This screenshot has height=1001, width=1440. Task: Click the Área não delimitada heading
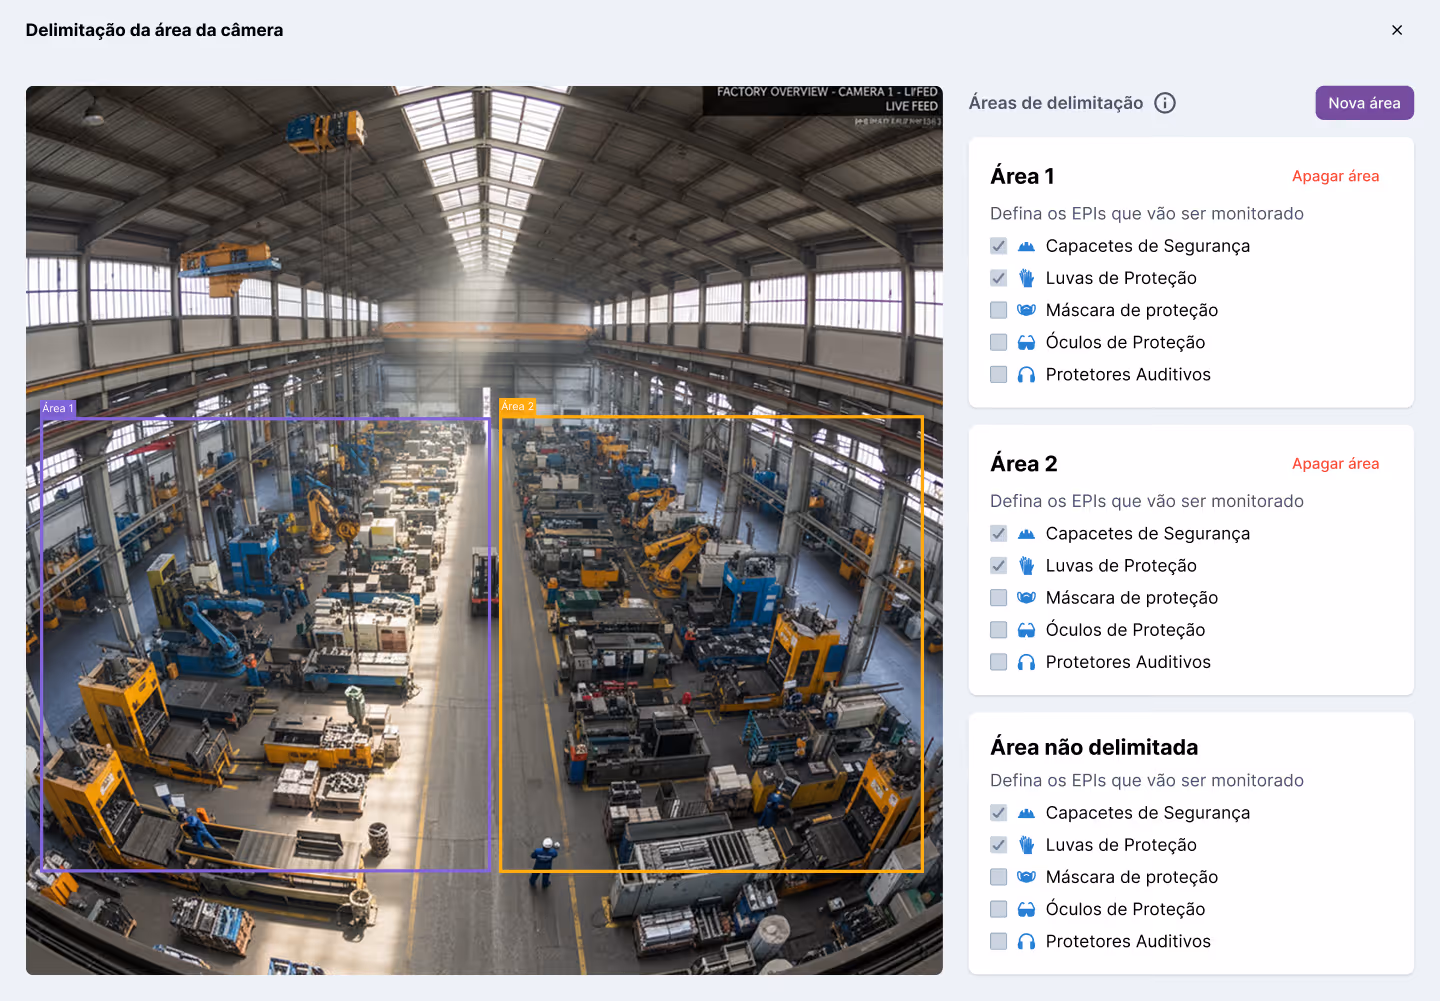1094,747
